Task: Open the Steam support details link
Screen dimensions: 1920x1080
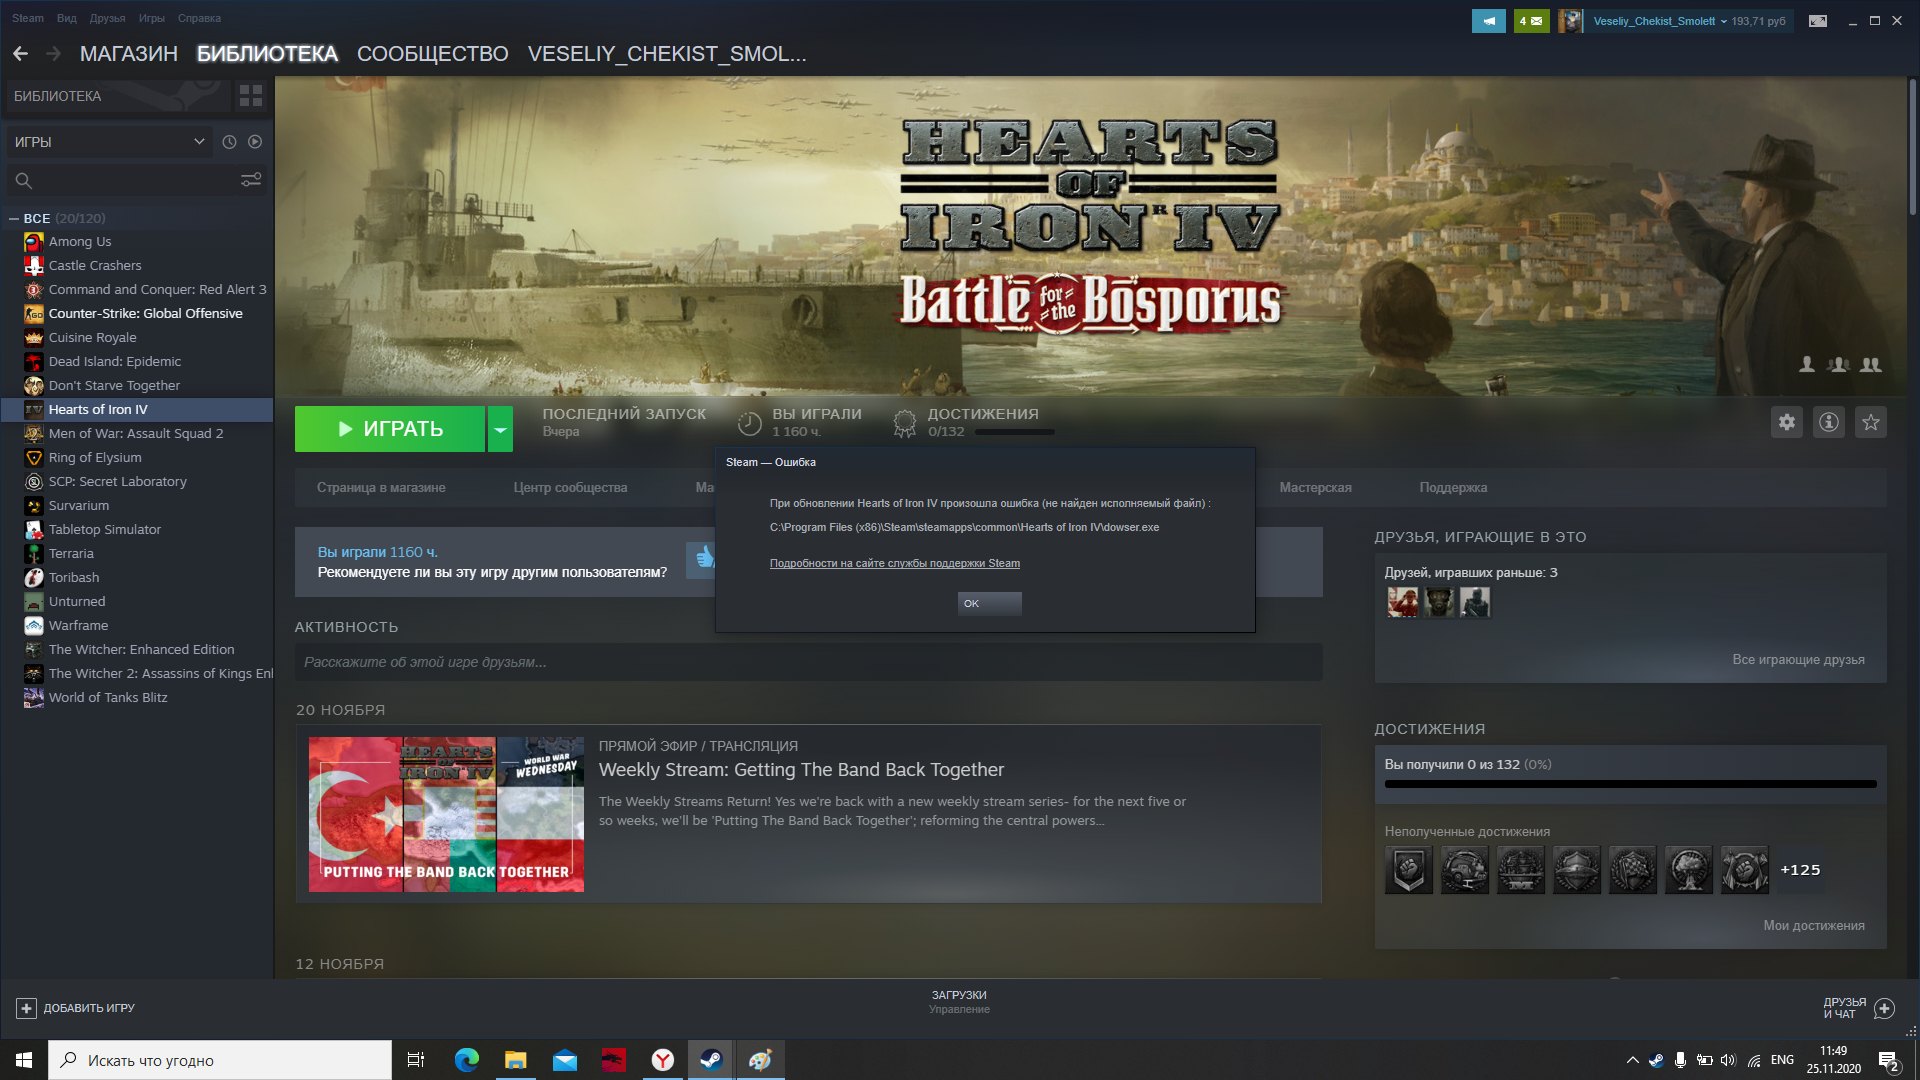Action: [894, 563]
